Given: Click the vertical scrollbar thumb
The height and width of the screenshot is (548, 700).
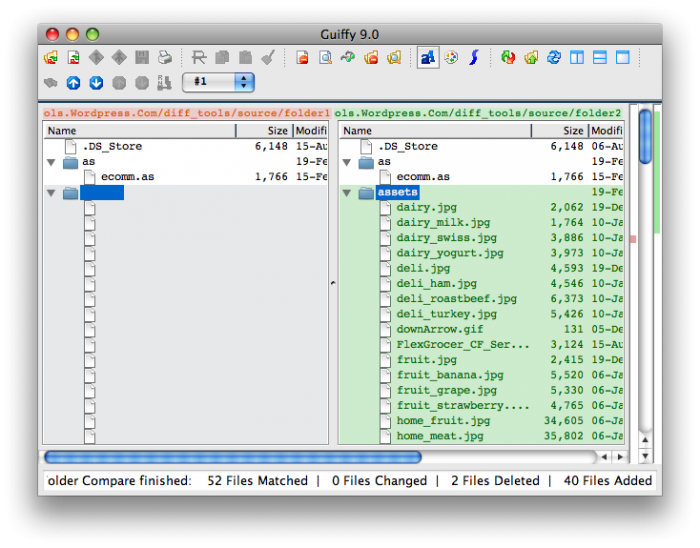Looking at the screenshot, I should tap(645, 136).
